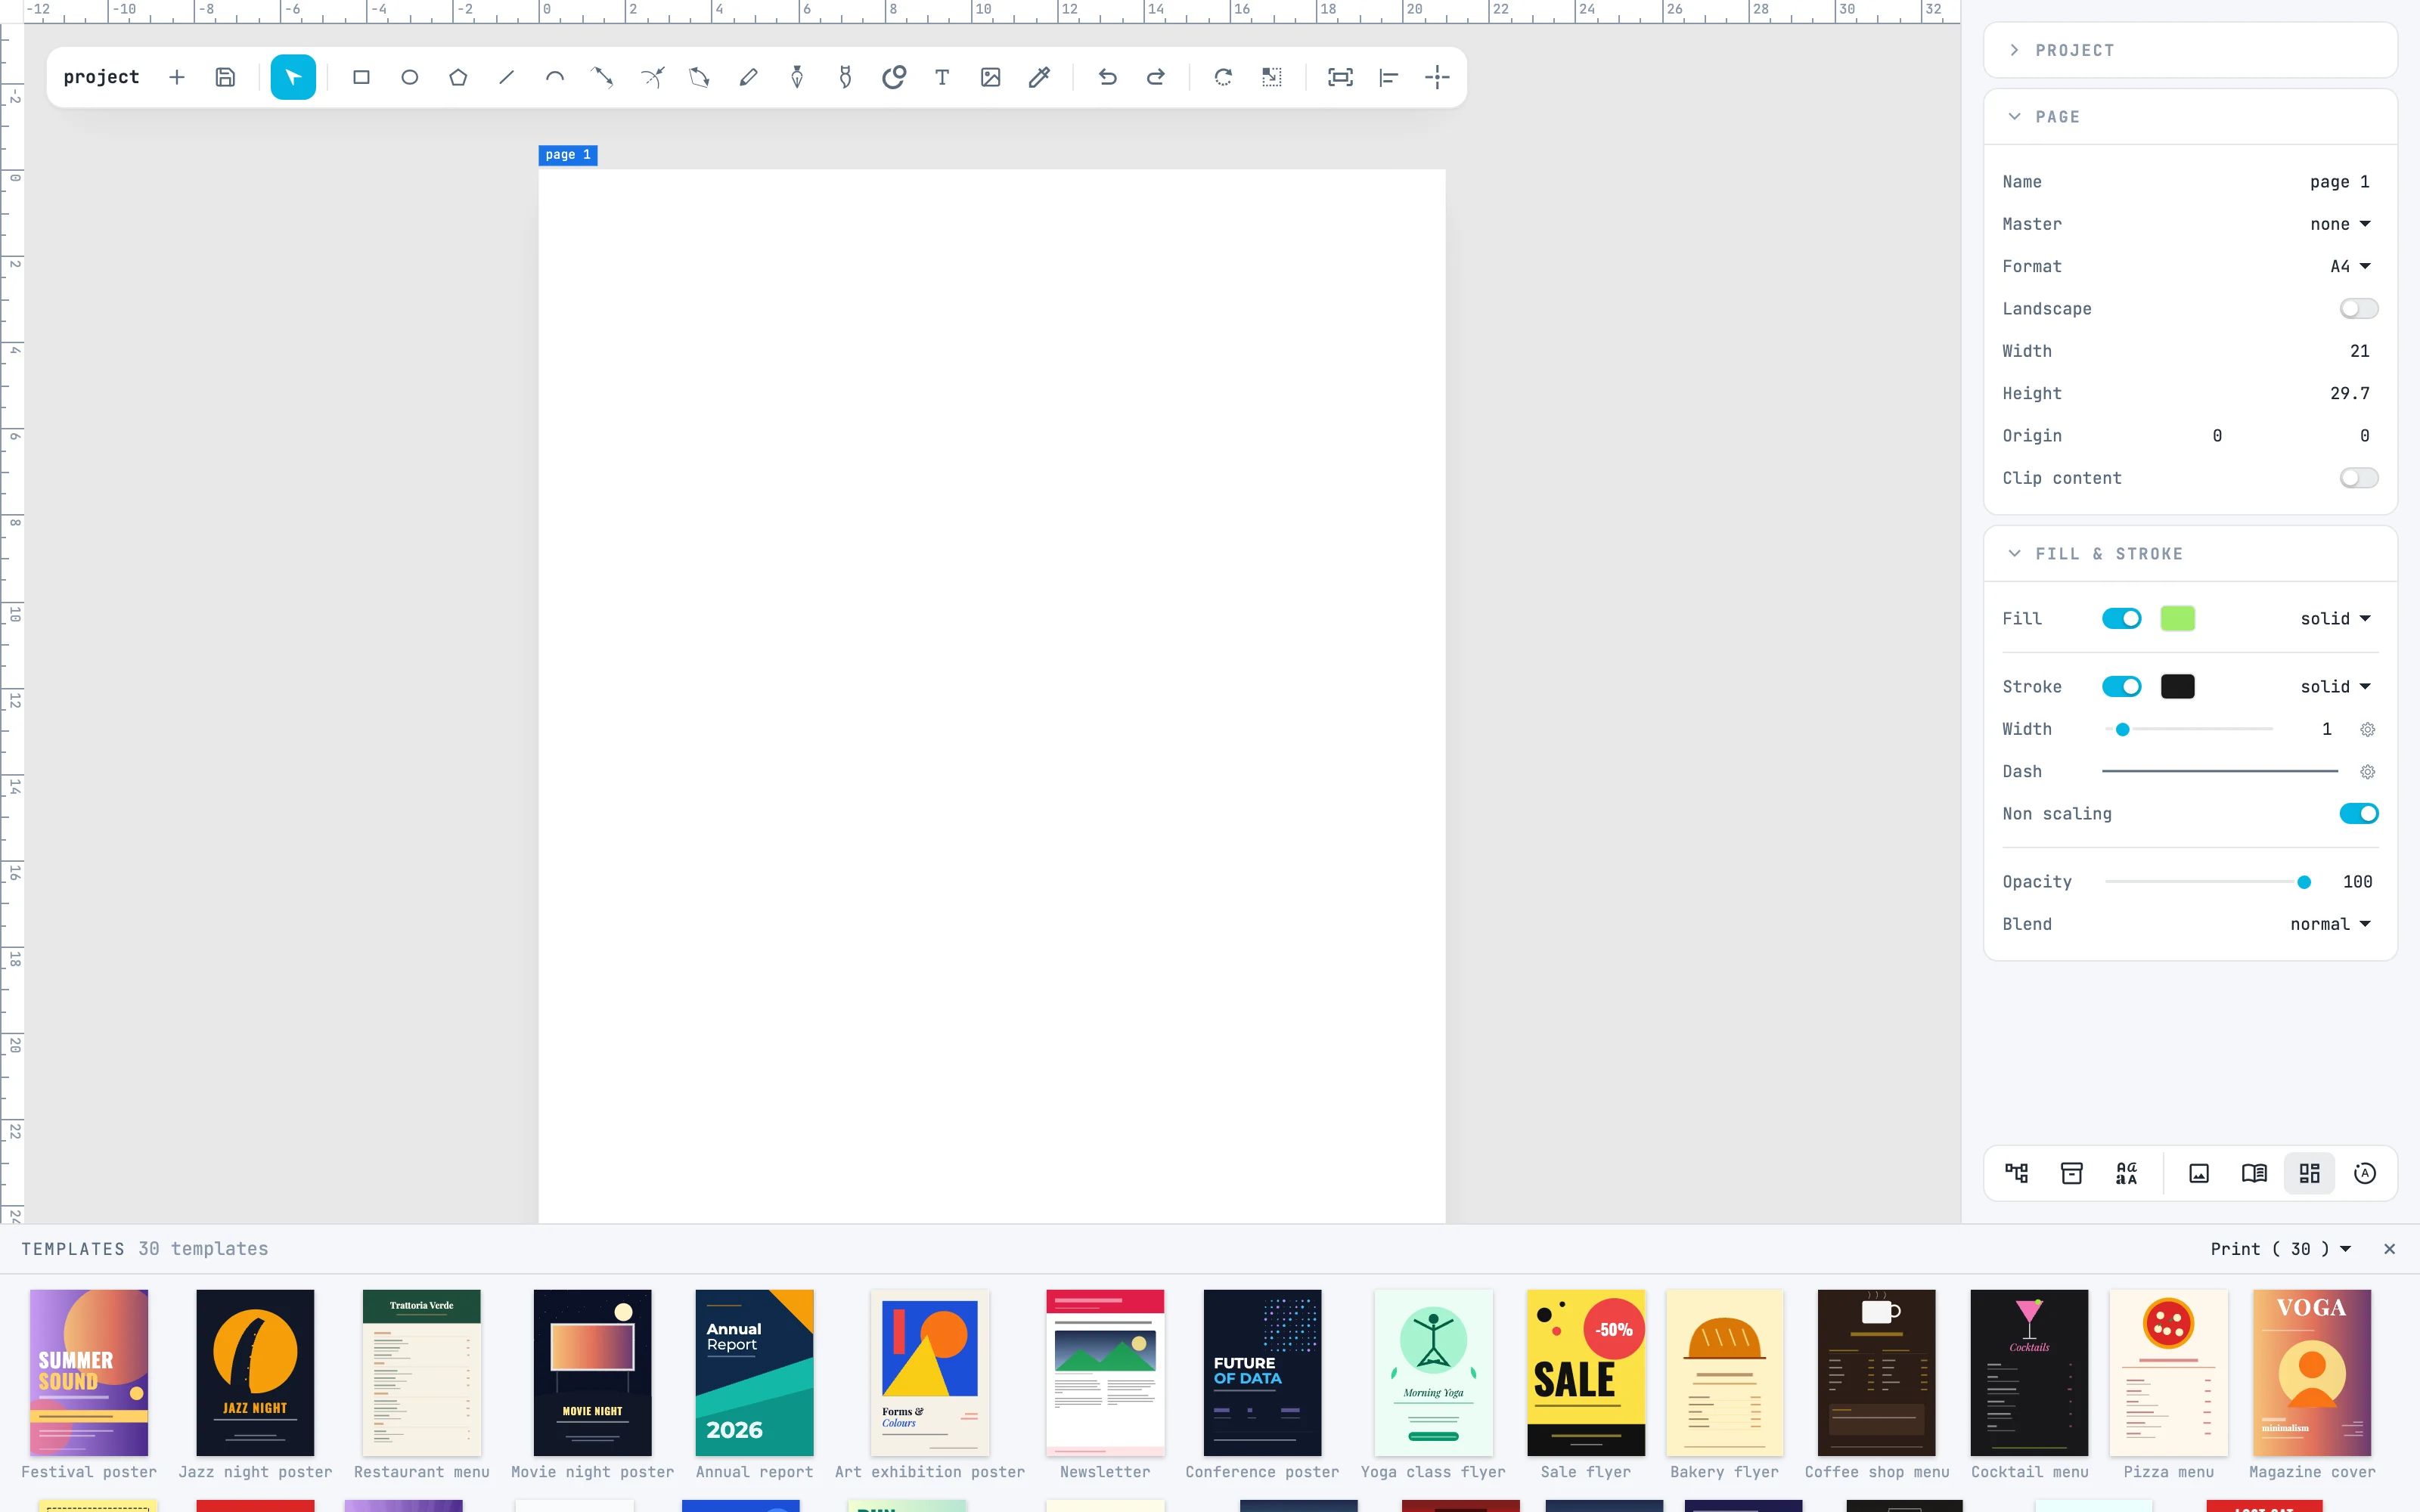This screenshot has height=1512, width=2420.
Task: Open the Fill type solid dropdown
Action: 2336,619
